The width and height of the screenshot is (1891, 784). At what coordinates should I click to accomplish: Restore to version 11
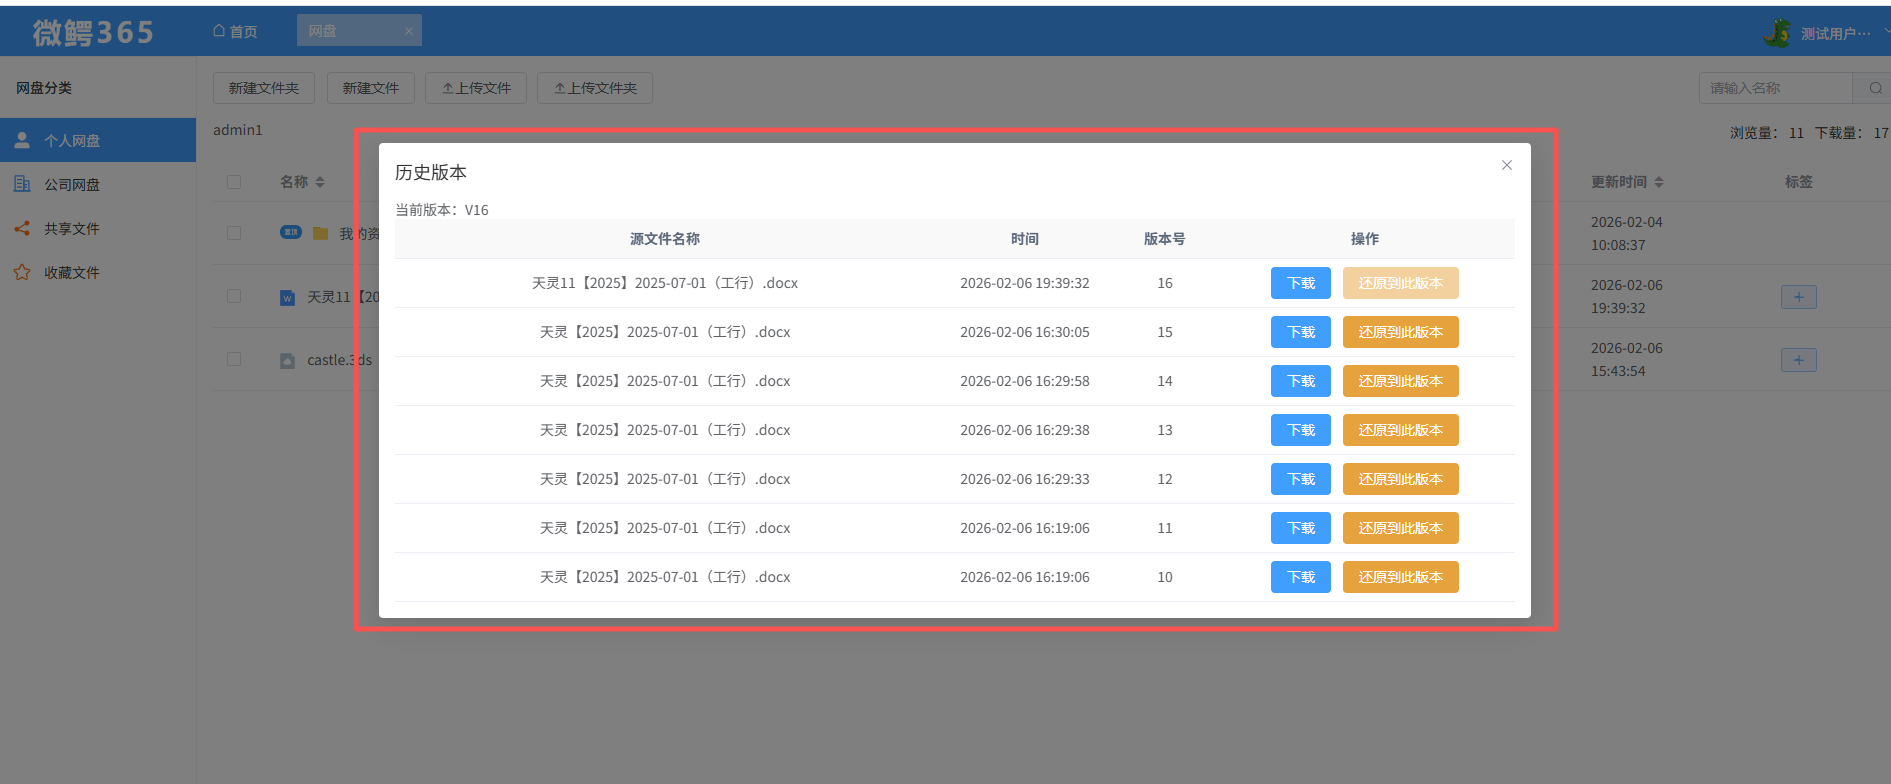pyautogui.click(x=1400, y=528)
